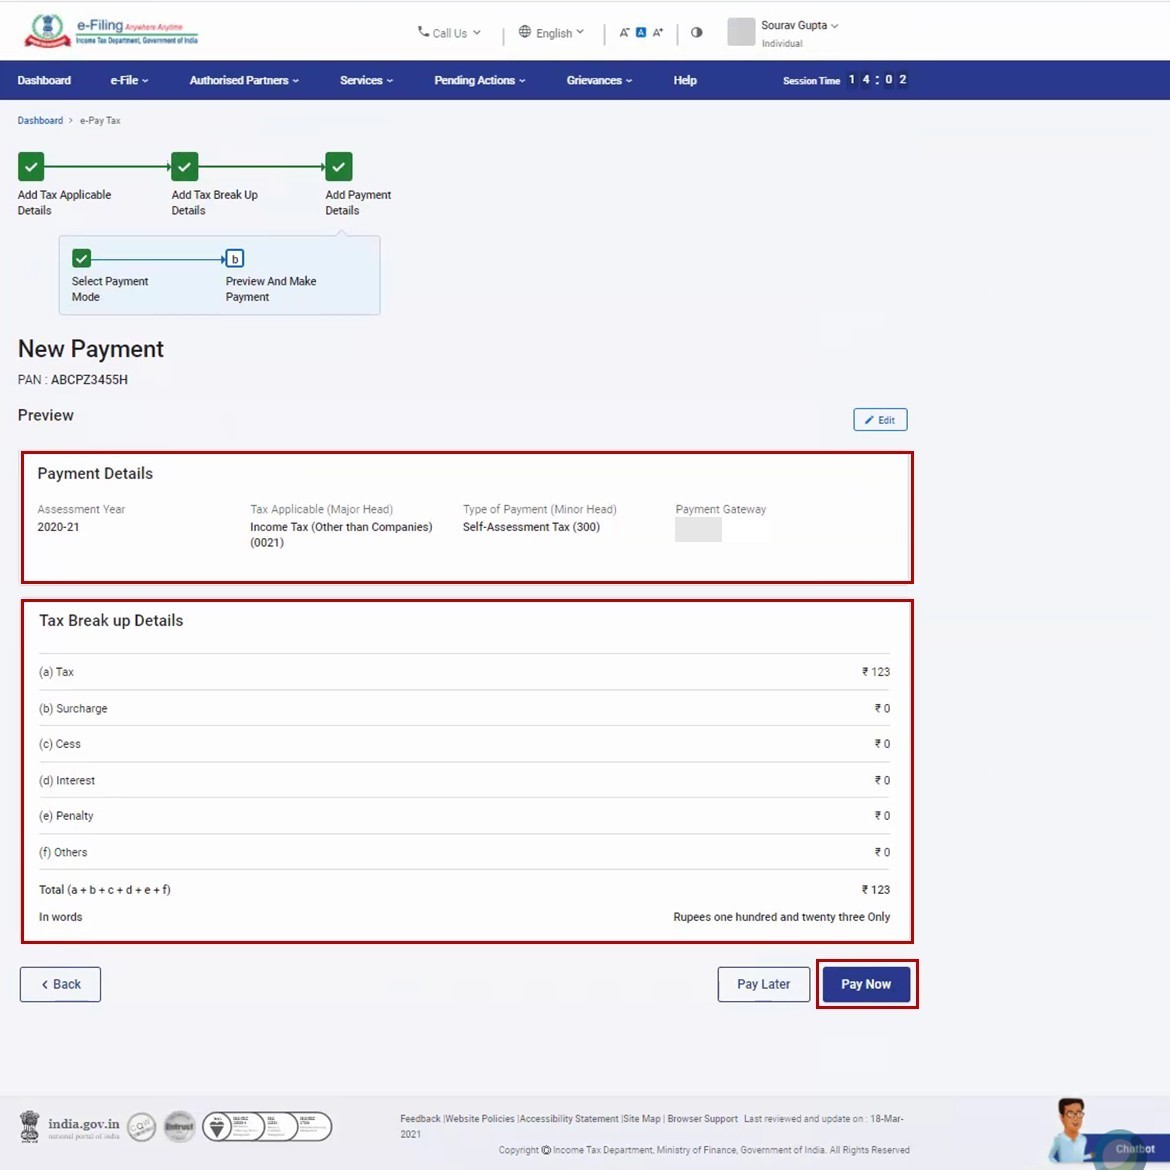
Task: Click the Add Tax Applicable Details step checkmark
Action: point(31,166)
